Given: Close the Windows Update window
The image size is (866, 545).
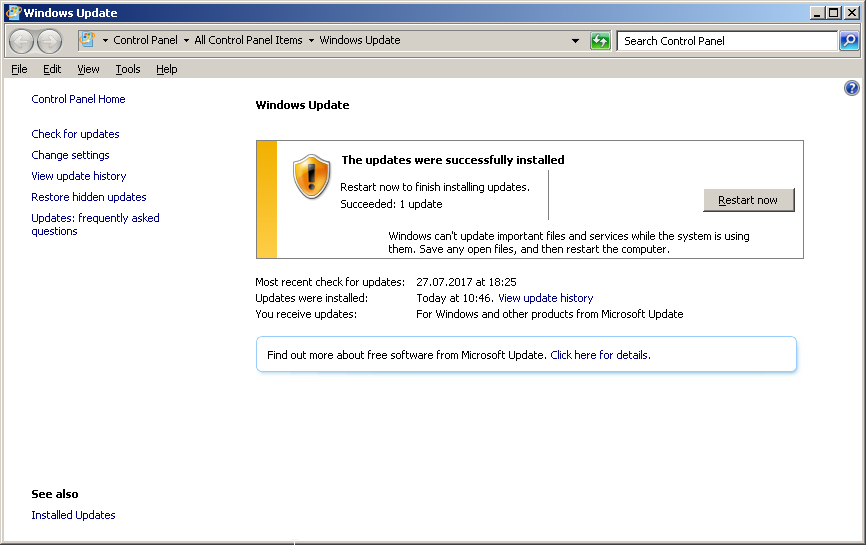Looking at the screenshot, I should point(852,13).
